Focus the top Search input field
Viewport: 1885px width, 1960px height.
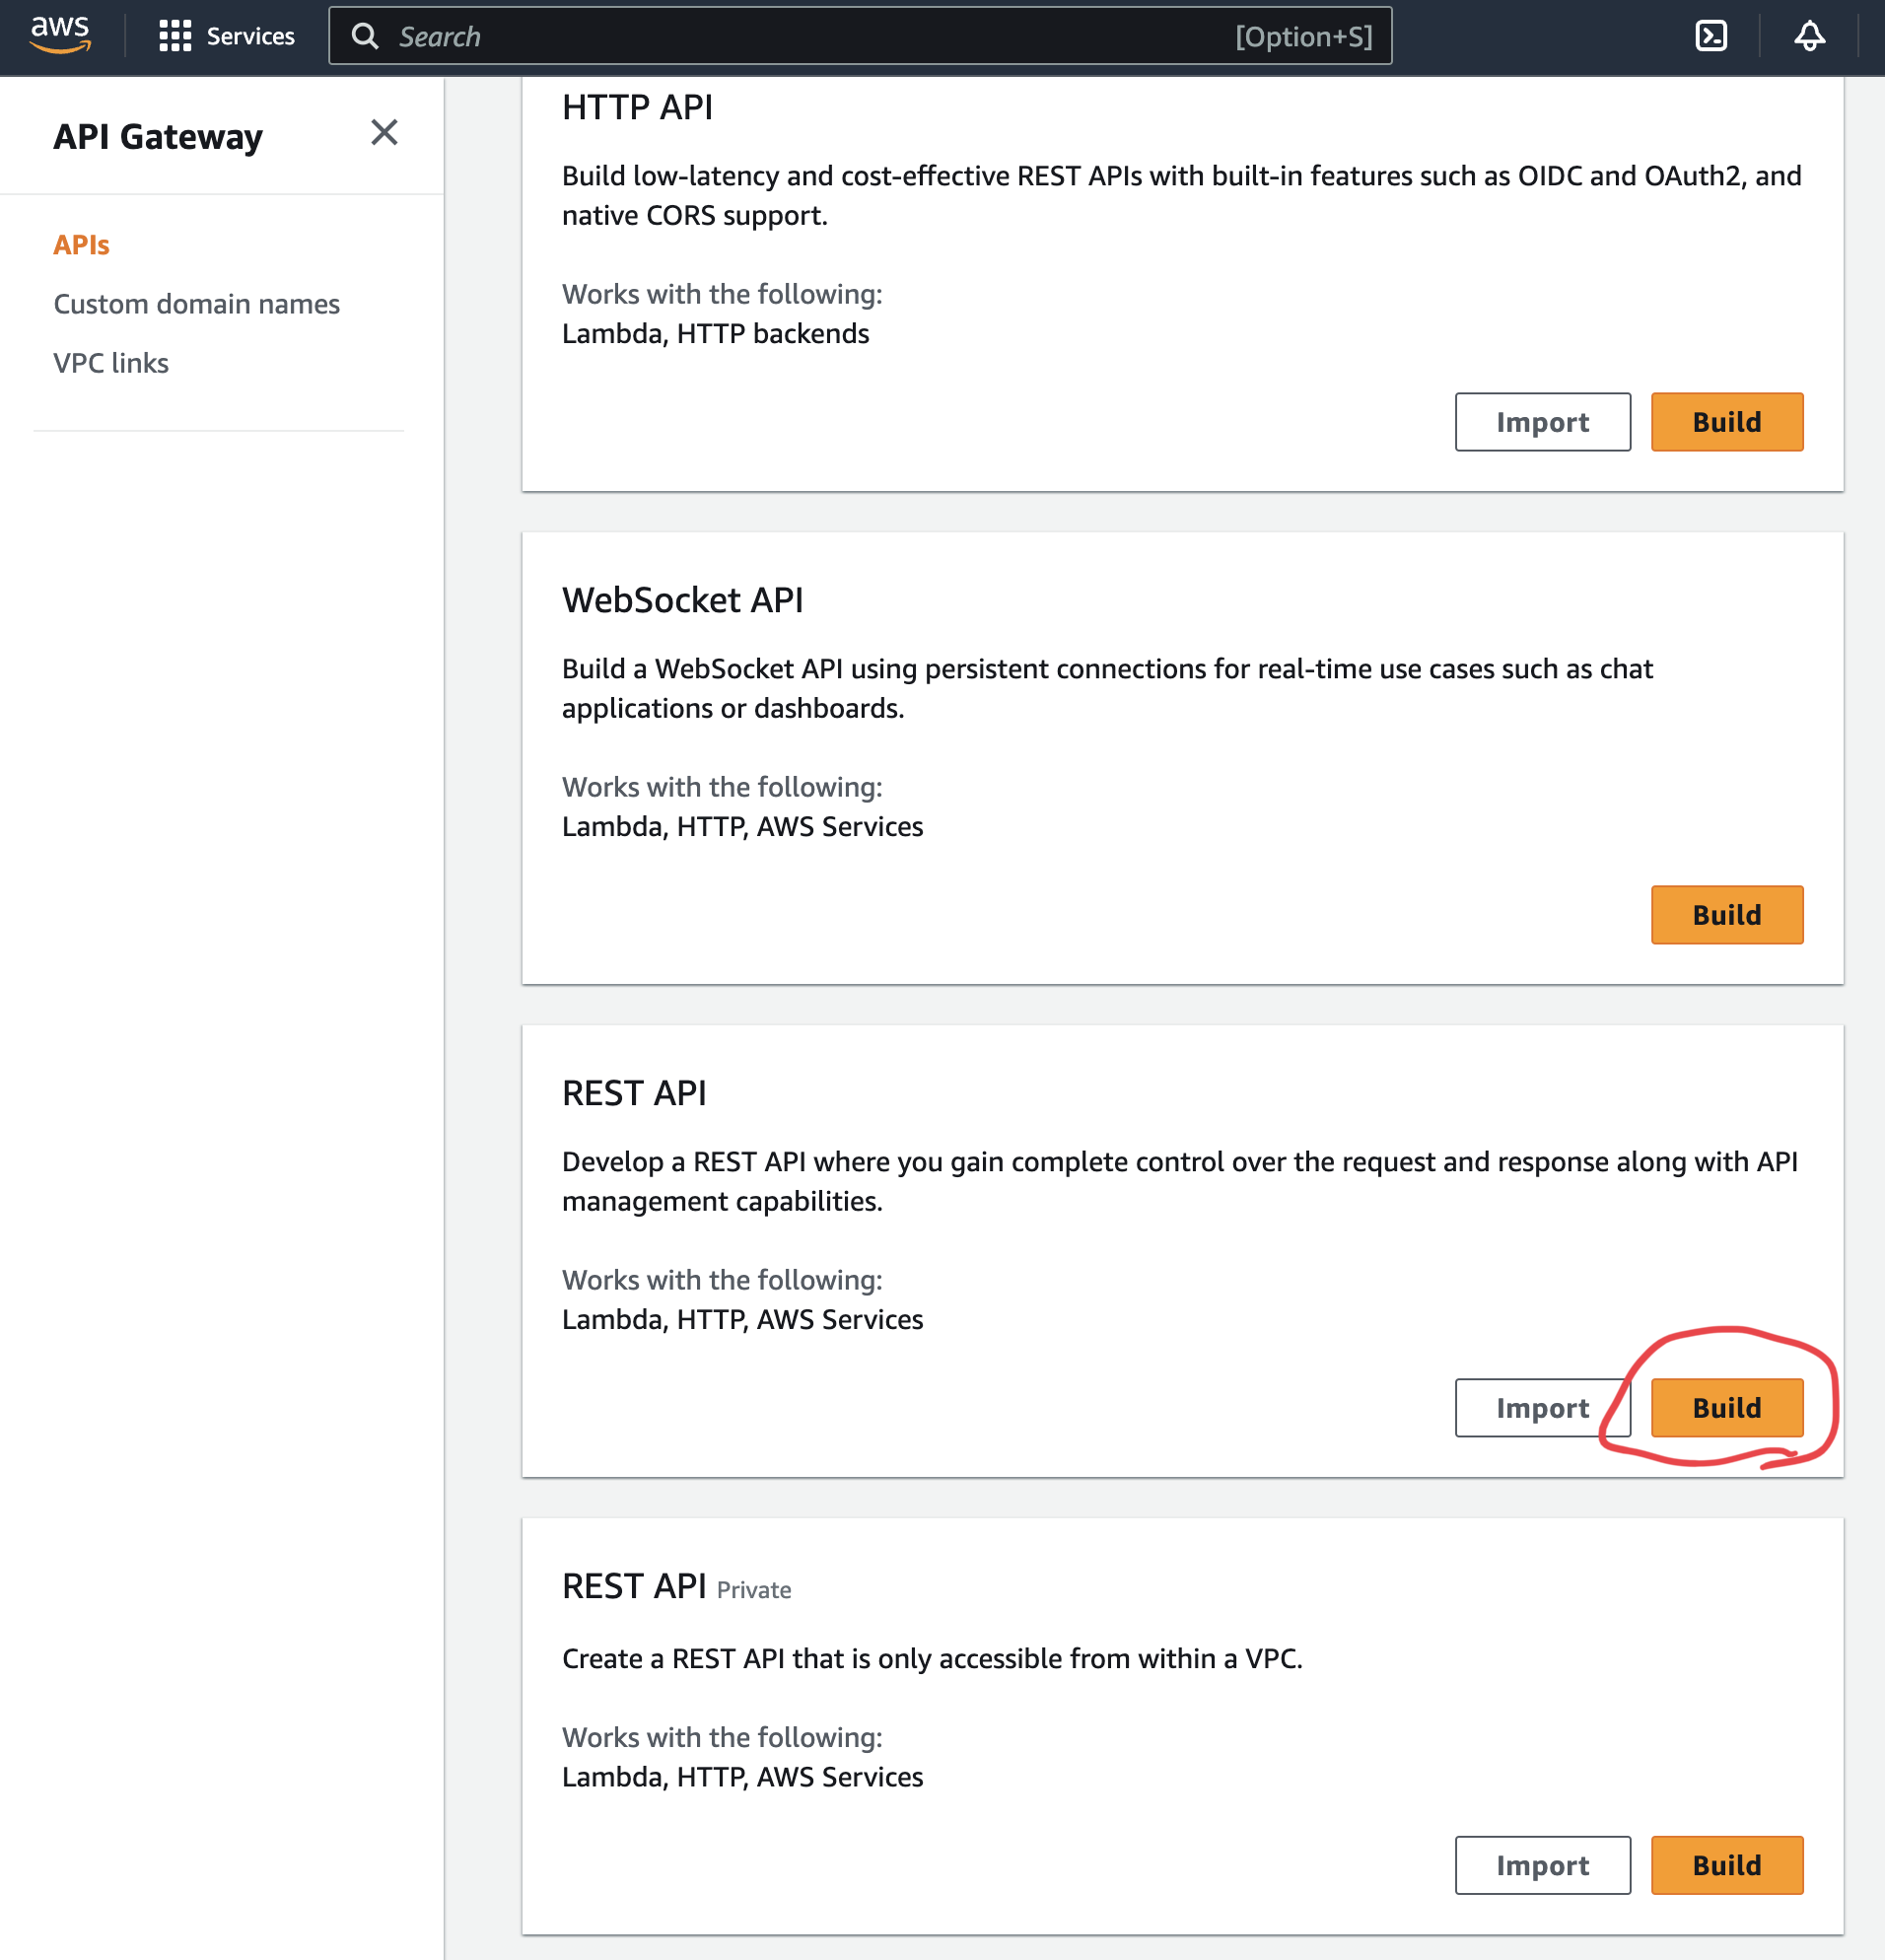[860, 36]
